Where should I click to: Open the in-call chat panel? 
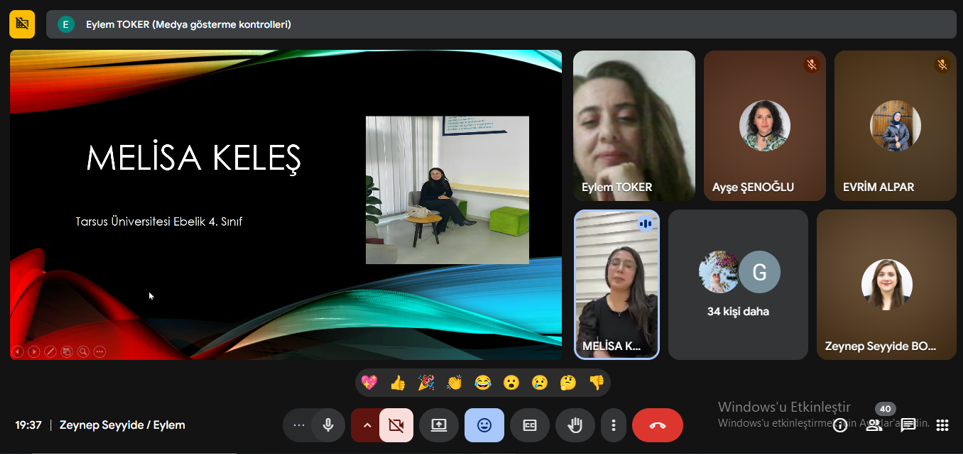(908, 425)
